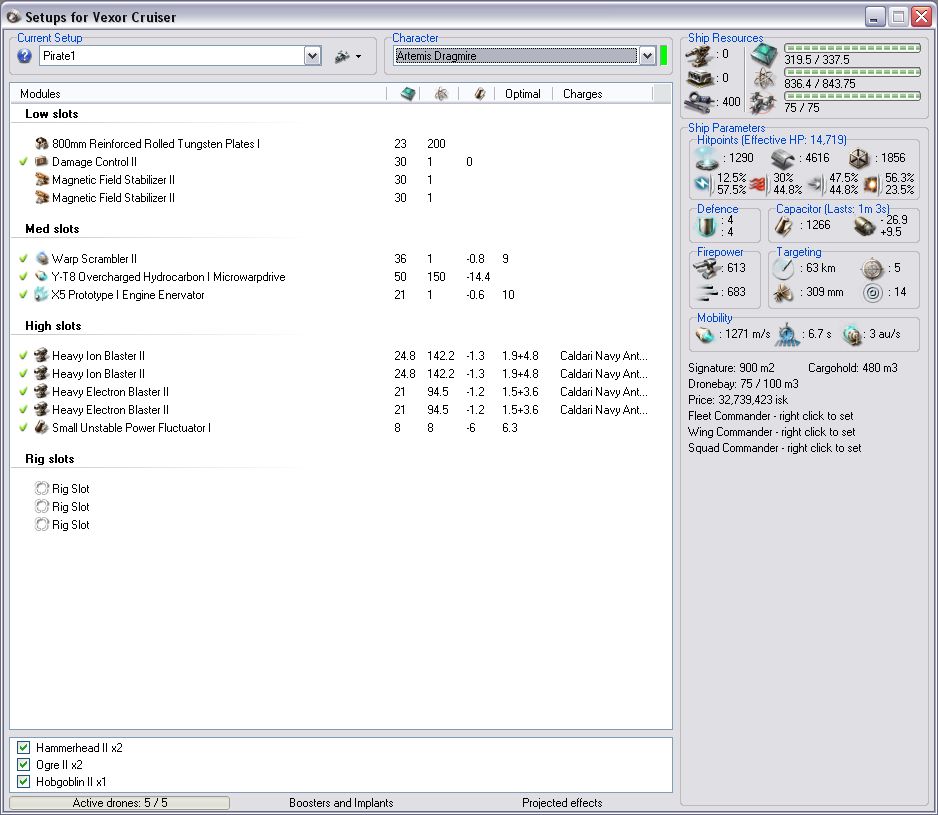Viewport: 938px width, 815px height.
Task: Click the green character status indicator
Action: [x=663, y=56]
